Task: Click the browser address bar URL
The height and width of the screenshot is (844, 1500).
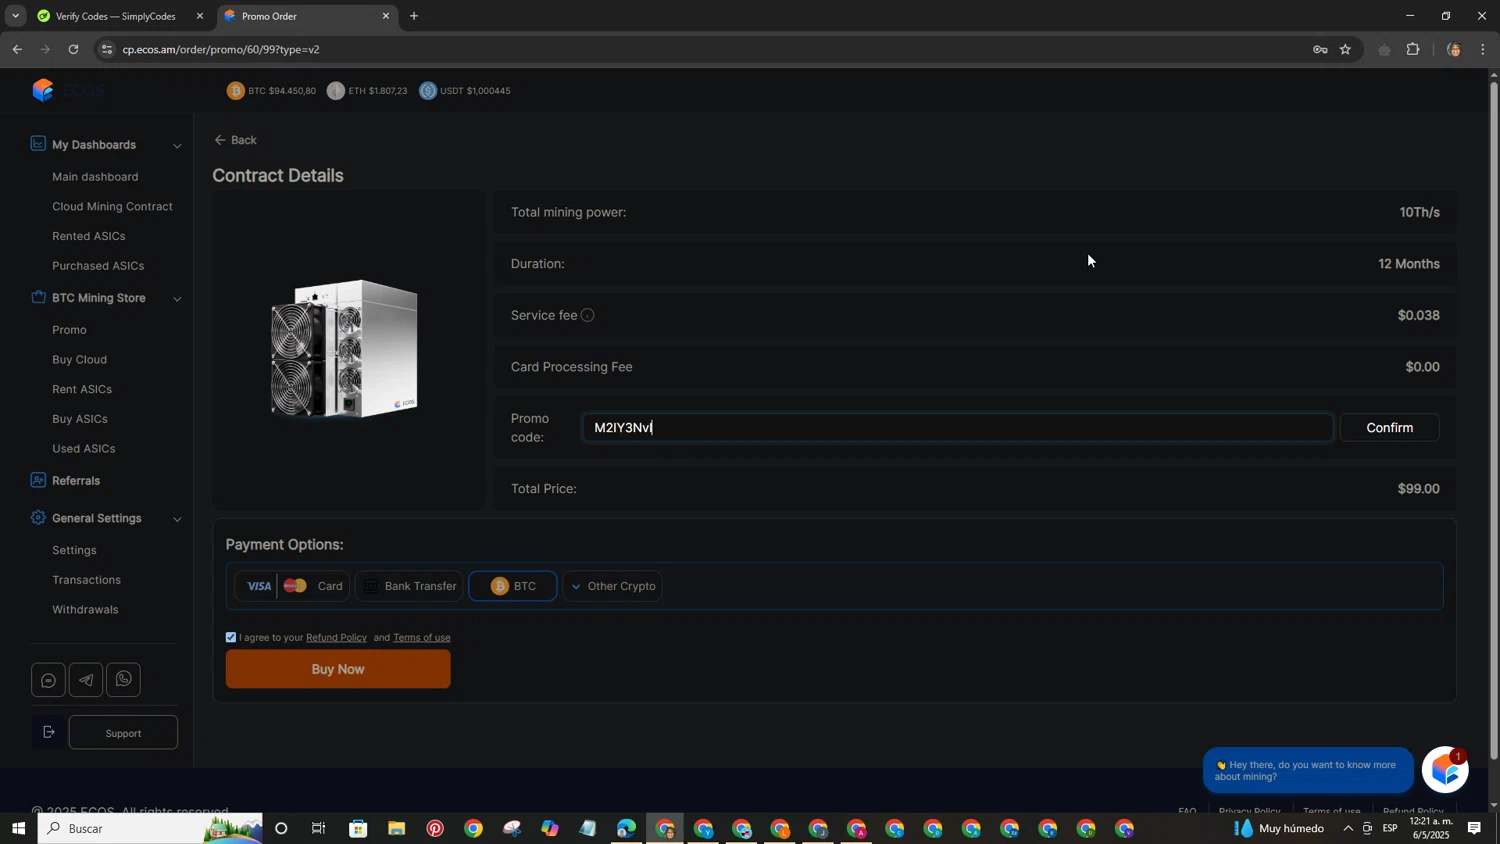Action: [x=221, y=49]
